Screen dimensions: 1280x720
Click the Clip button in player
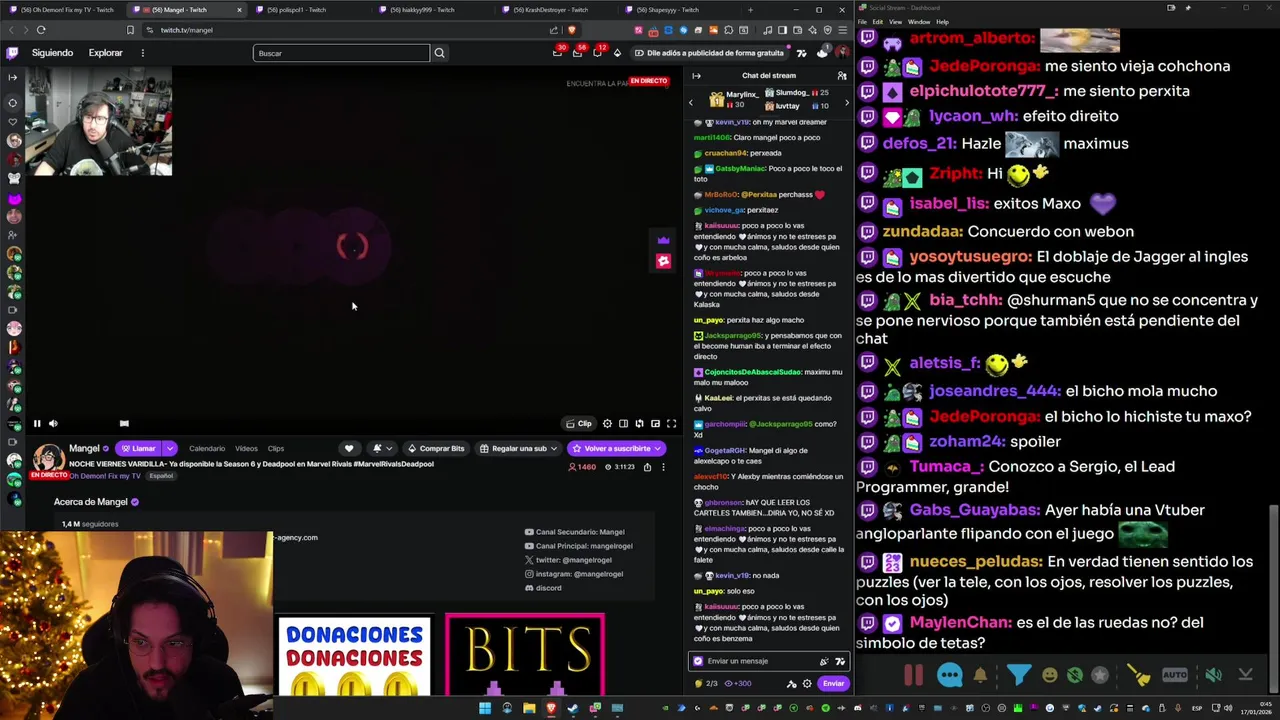(x=579, y=424)
